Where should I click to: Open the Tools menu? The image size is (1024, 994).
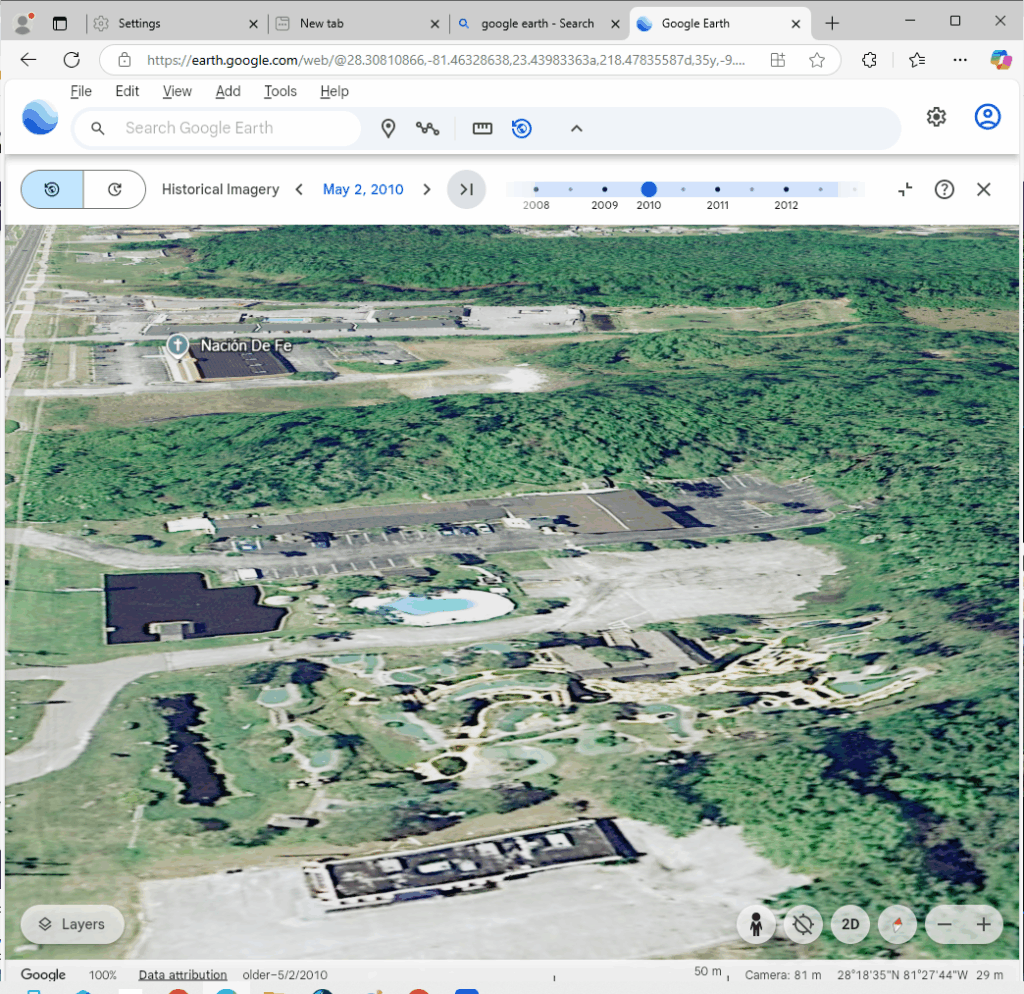tap(280, 91)
